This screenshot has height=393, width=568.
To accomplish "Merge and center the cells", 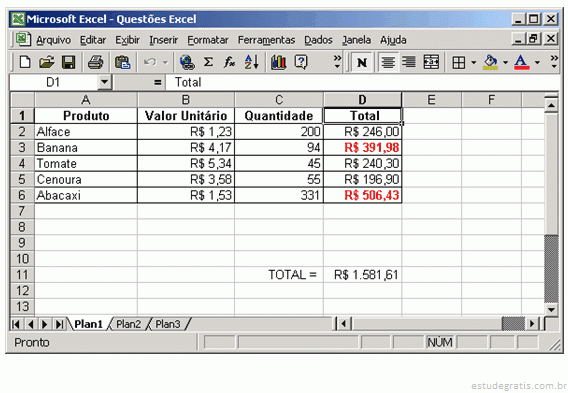I will (431, 62).
